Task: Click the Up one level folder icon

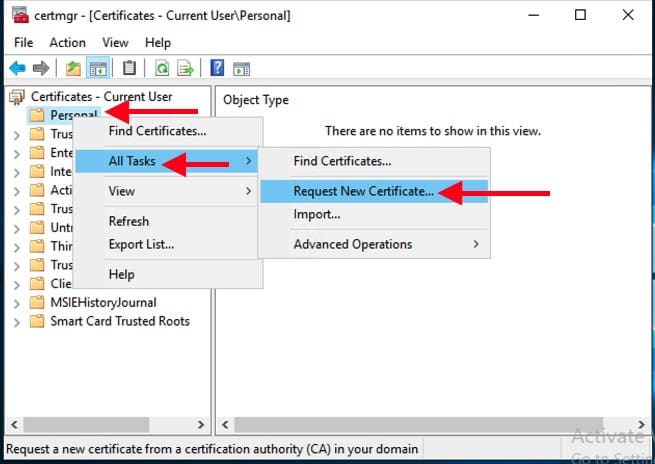Action: (73, 68)
